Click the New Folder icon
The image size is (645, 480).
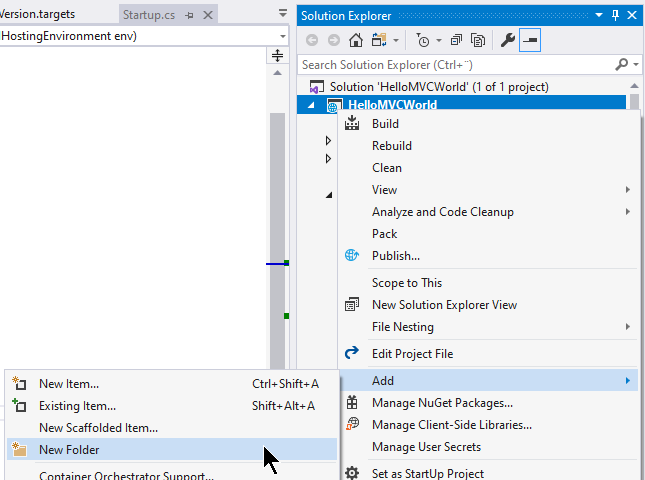pyautogui.click(x=19, y=449)
